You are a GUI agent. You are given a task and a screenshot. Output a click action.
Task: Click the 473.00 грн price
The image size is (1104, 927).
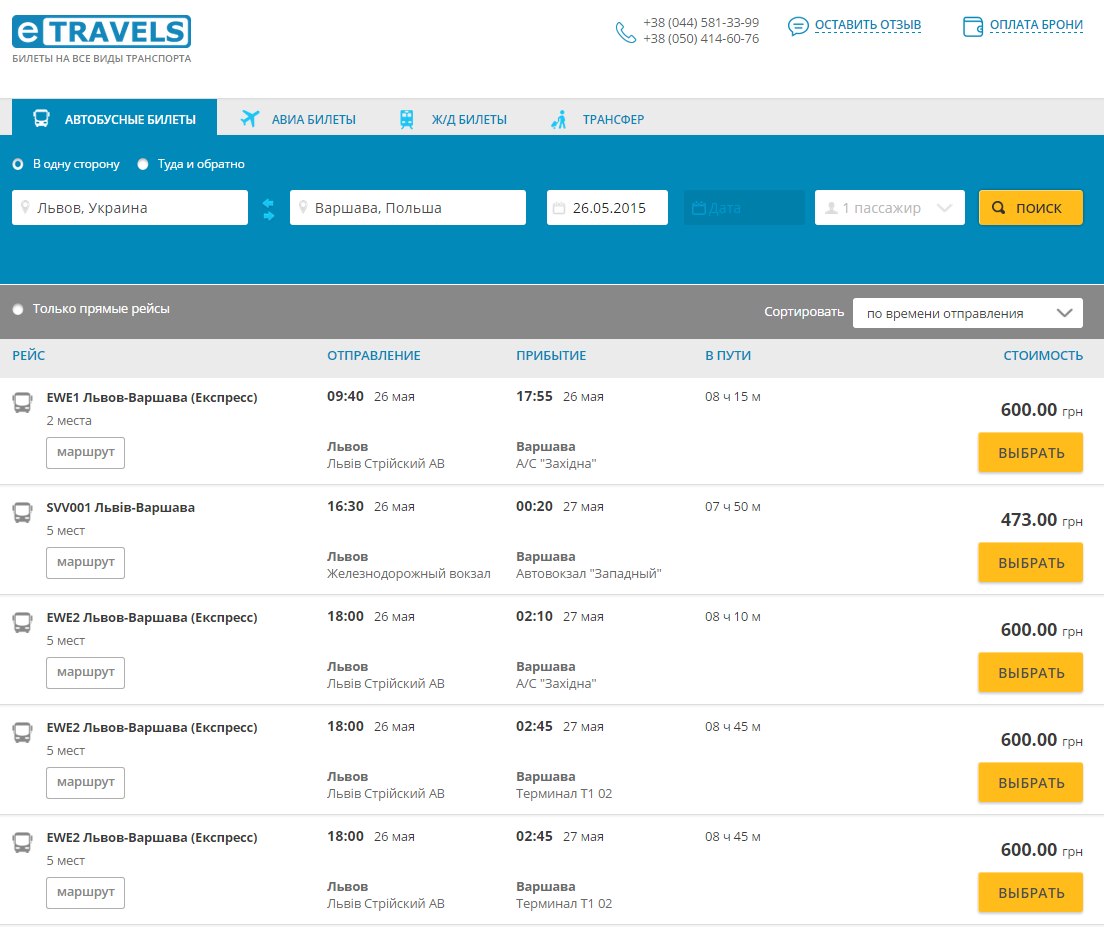tap(1042, 519)
